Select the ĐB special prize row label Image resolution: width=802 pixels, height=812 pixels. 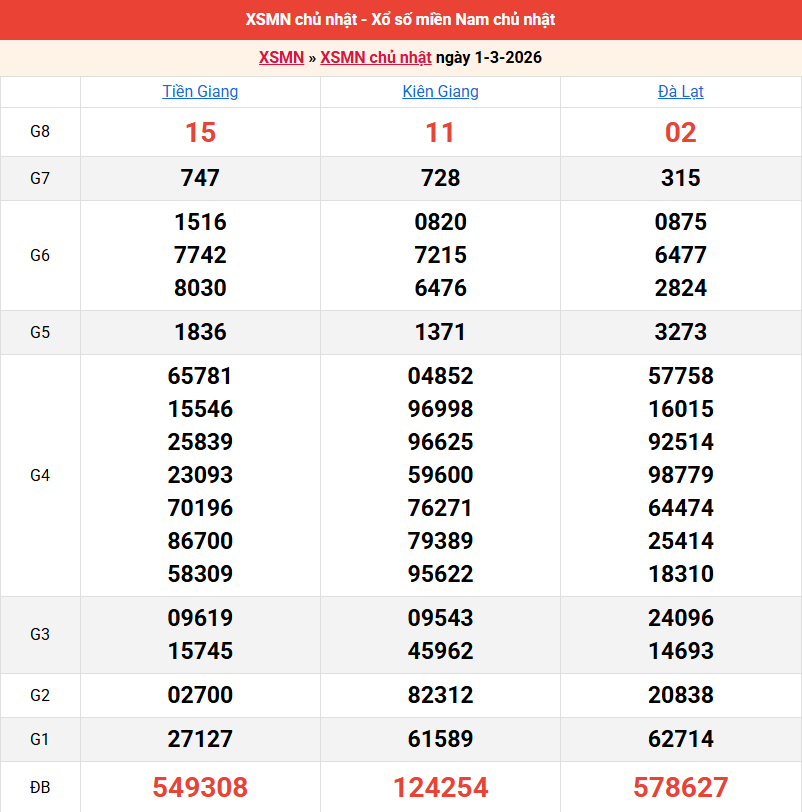pos(40,787)
